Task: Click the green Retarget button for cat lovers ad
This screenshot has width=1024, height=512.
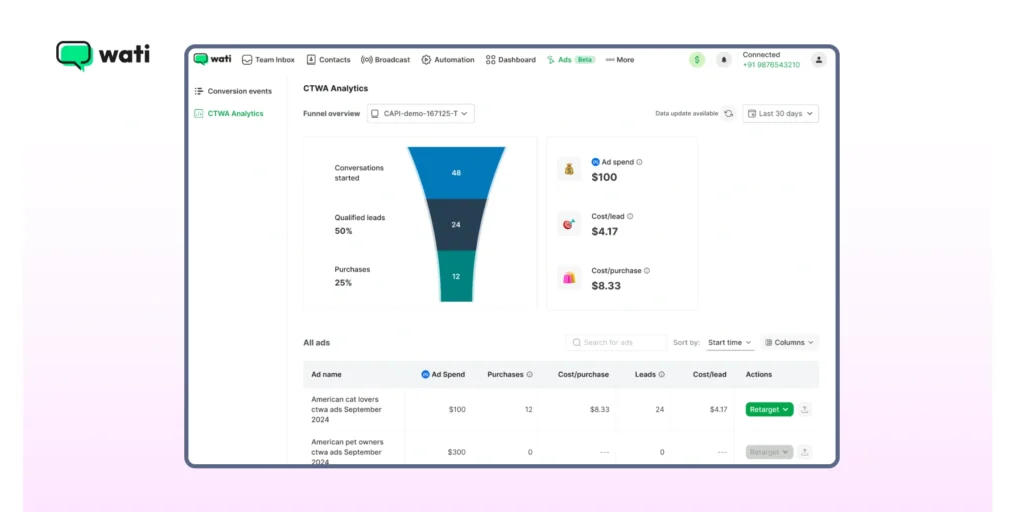Action: (x=769, y=409)
